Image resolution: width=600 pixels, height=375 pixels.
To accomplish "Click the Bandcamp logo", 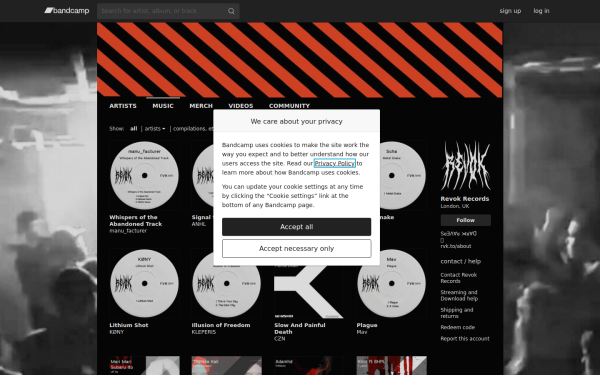I will point(67,11).
